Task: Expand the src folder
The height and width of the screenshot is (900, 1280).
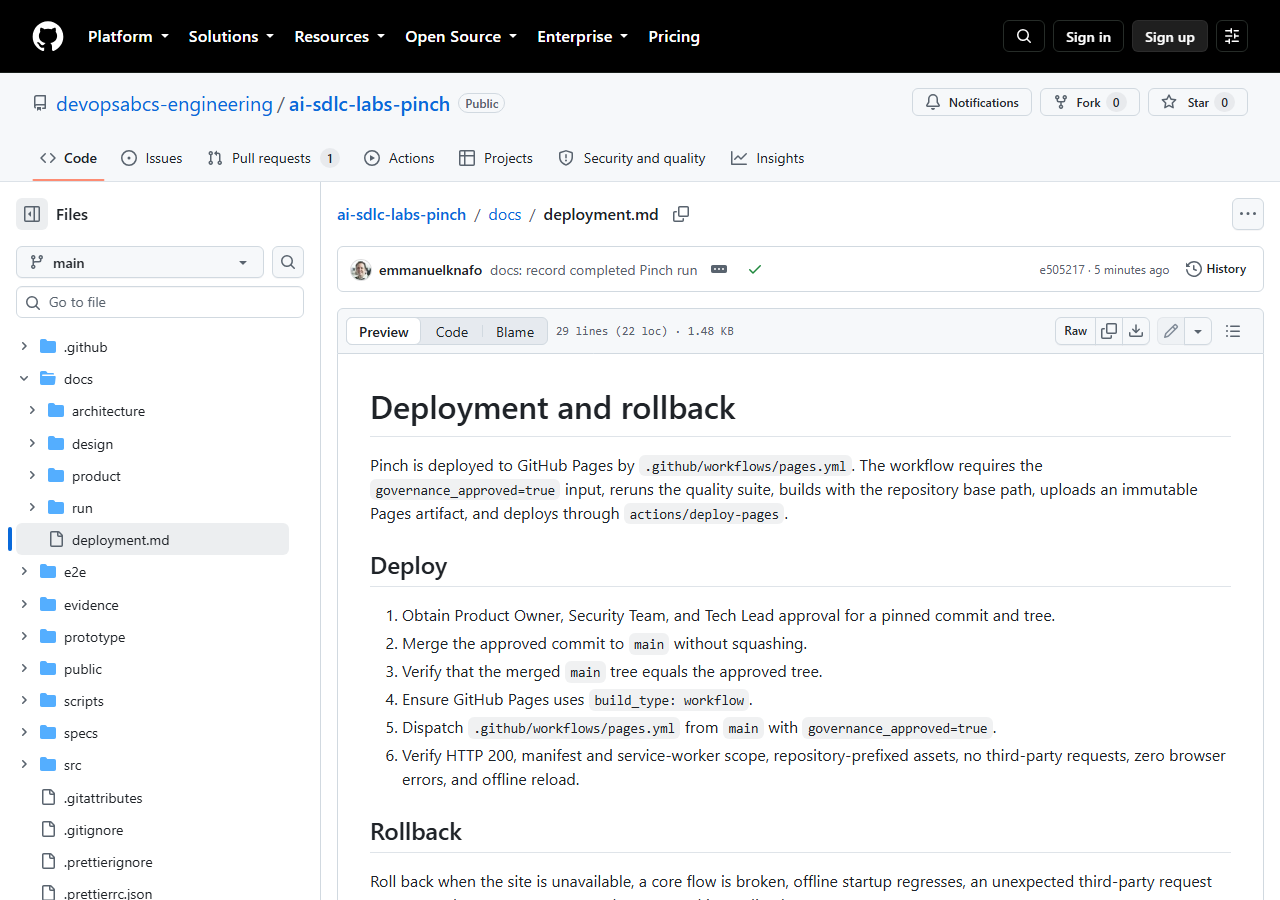Action: pos(24,765)
